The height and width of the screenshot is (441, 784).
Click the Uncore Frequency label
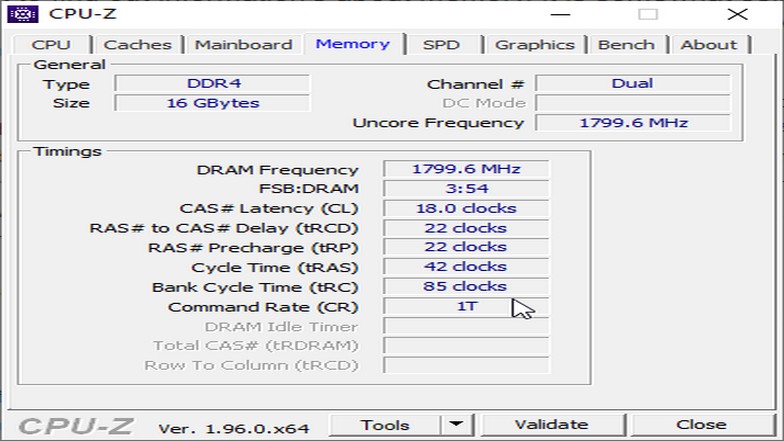(x=438, y=123)
